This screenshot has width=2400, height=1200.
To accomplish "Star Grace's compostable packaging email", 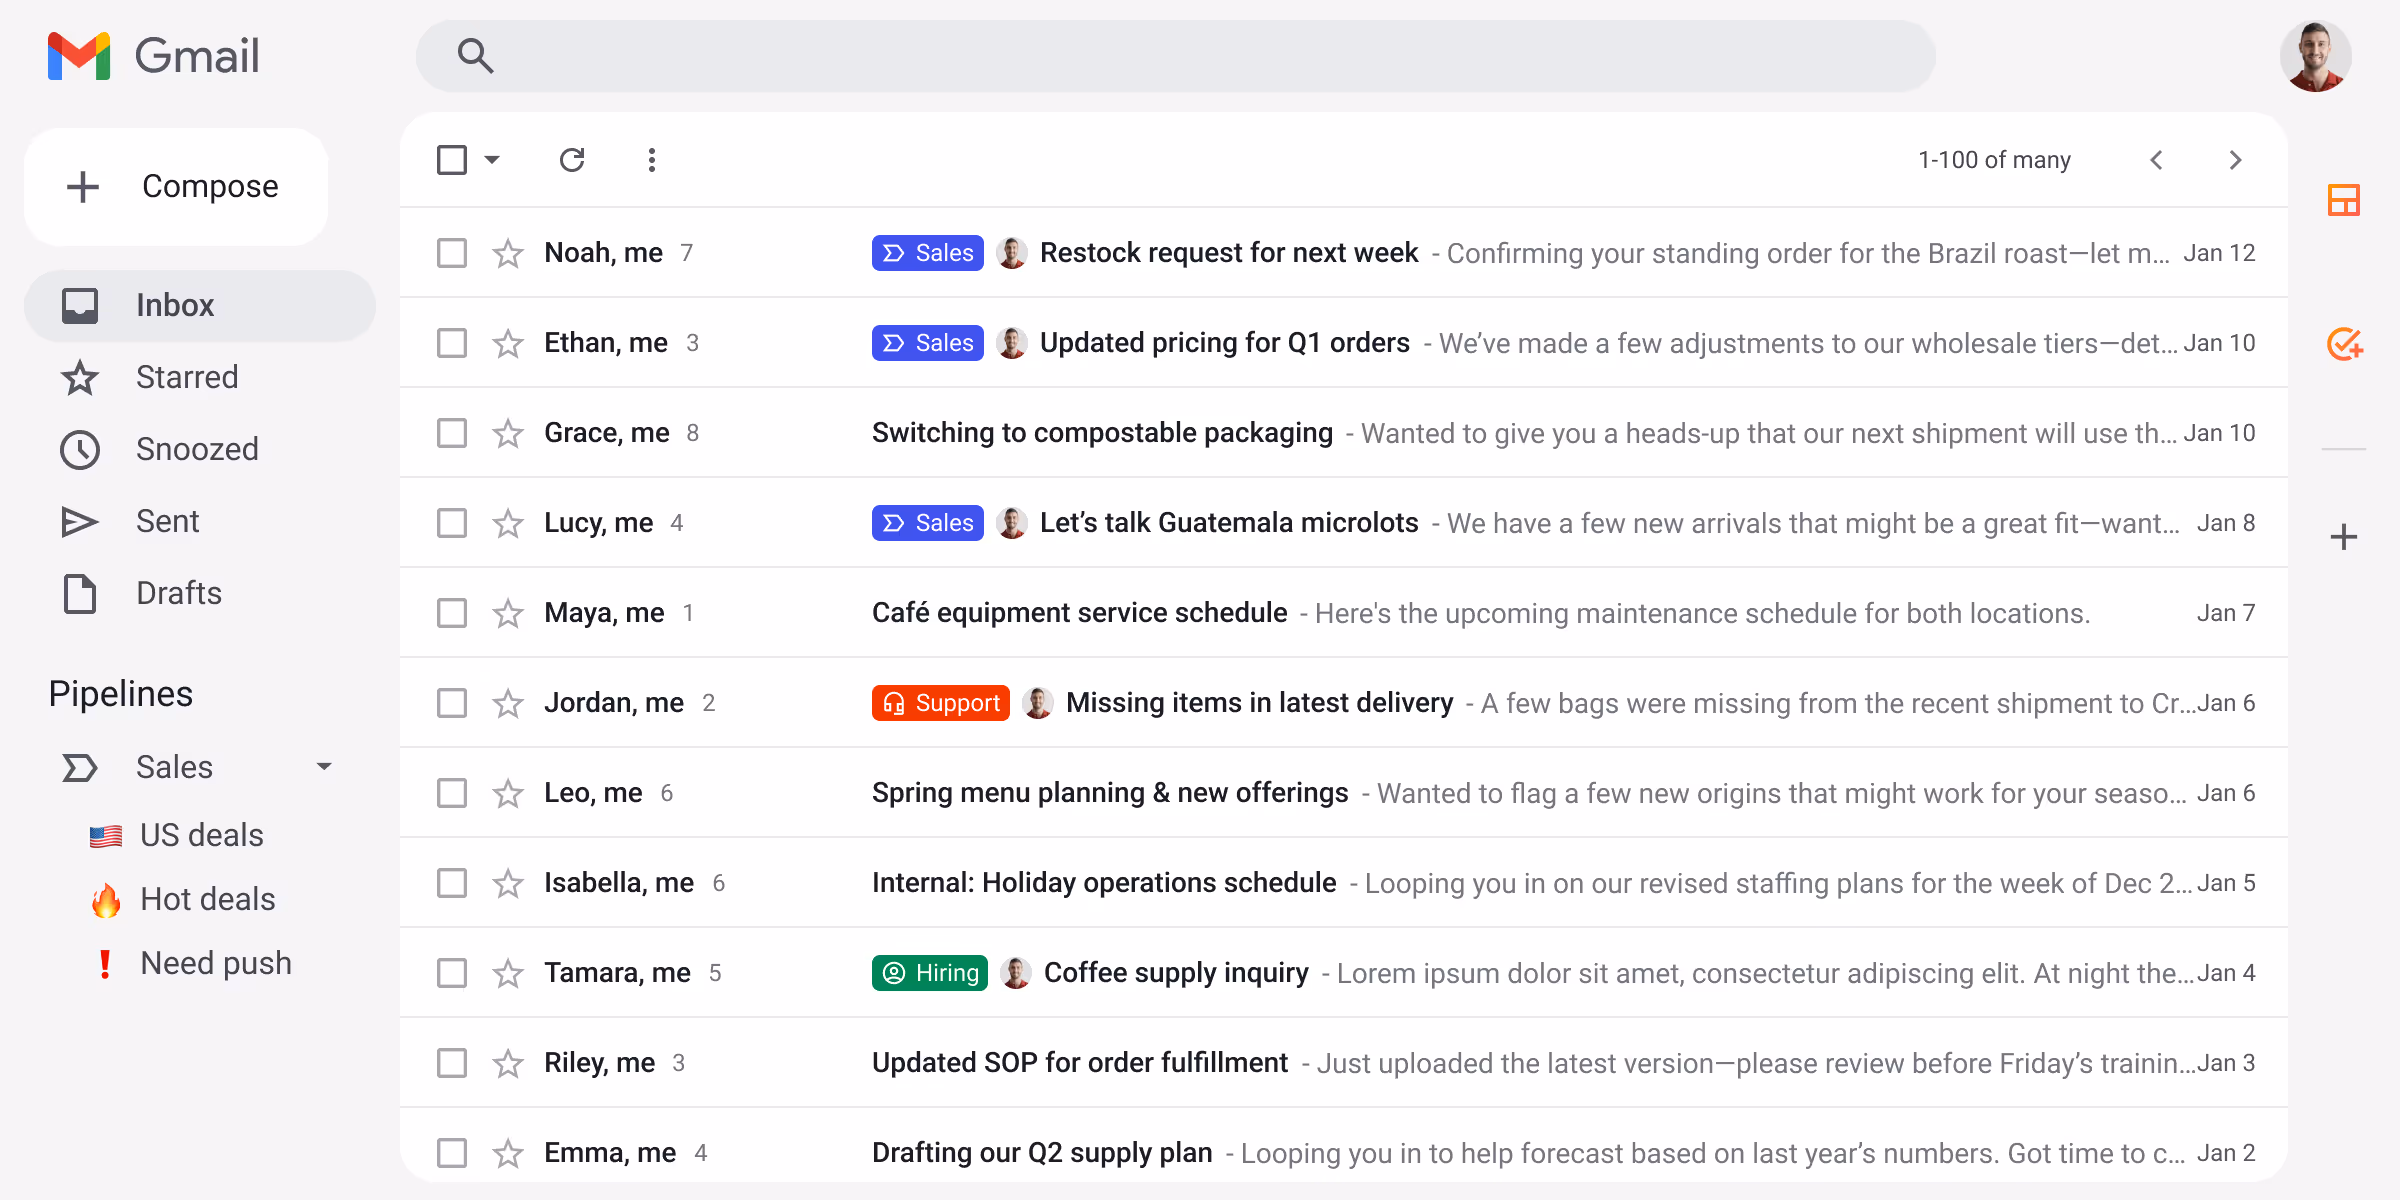I will coord(507,432).
